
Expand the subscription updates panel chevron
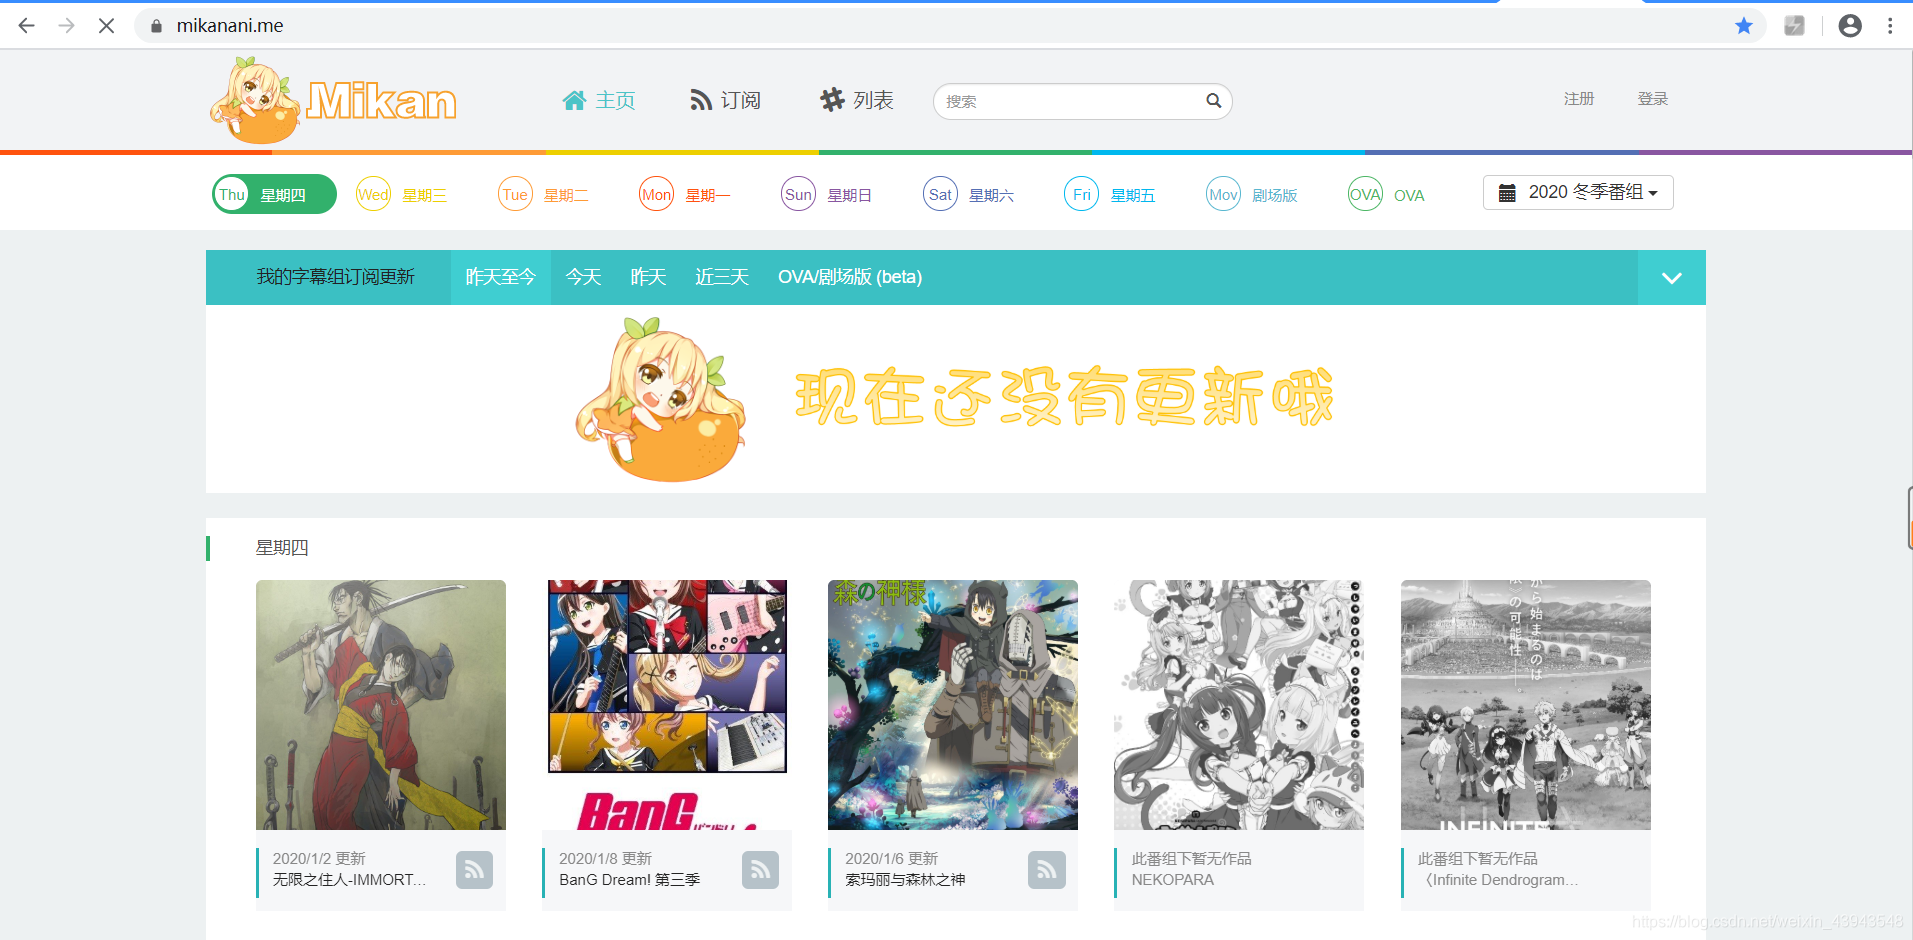click(x=1671, y=278)
